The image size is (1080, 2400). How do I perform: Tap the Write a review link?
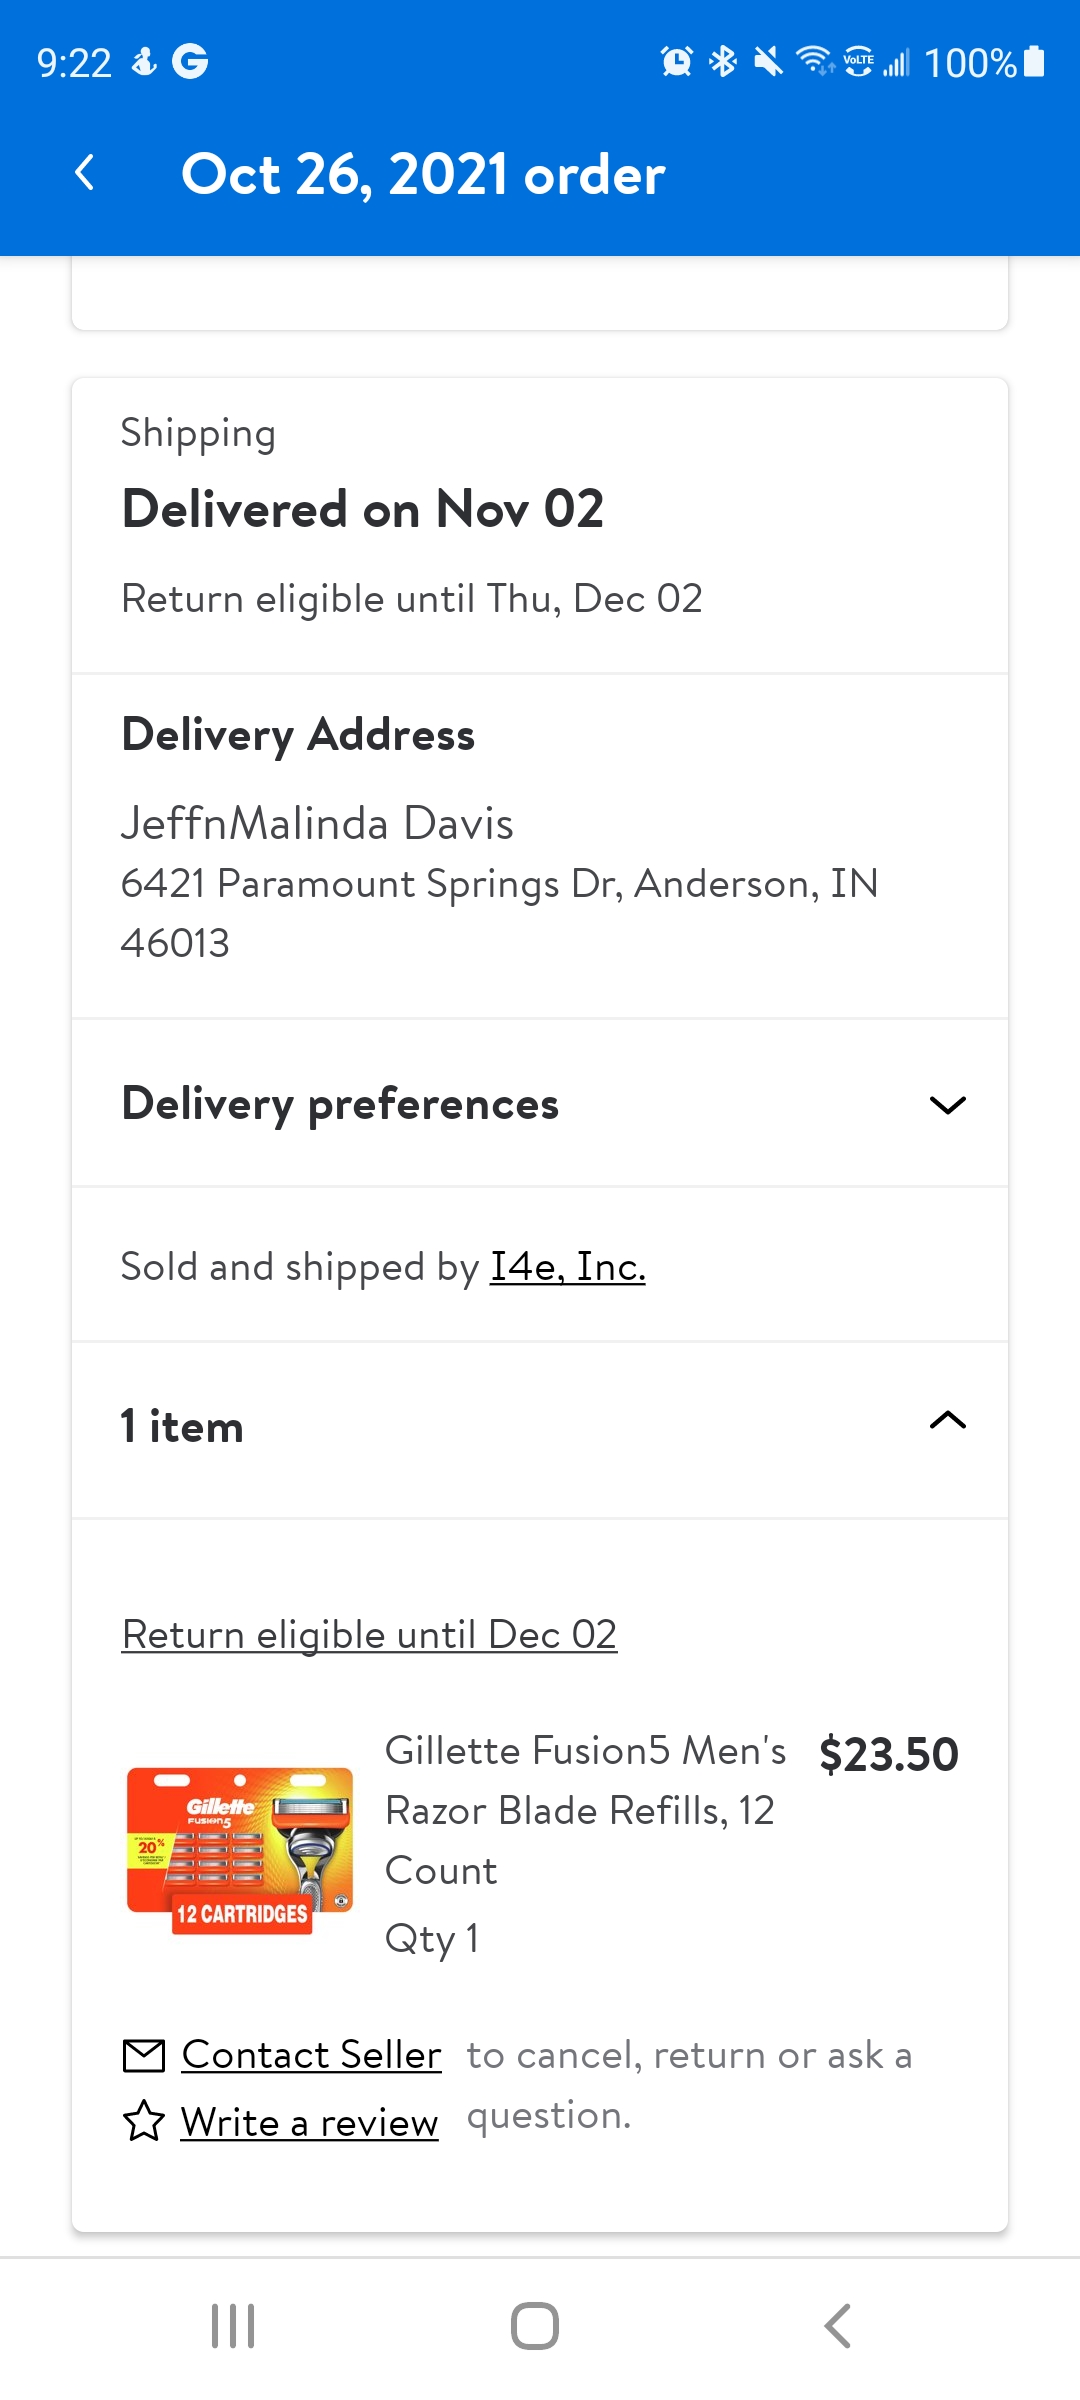pos(309,2122)
